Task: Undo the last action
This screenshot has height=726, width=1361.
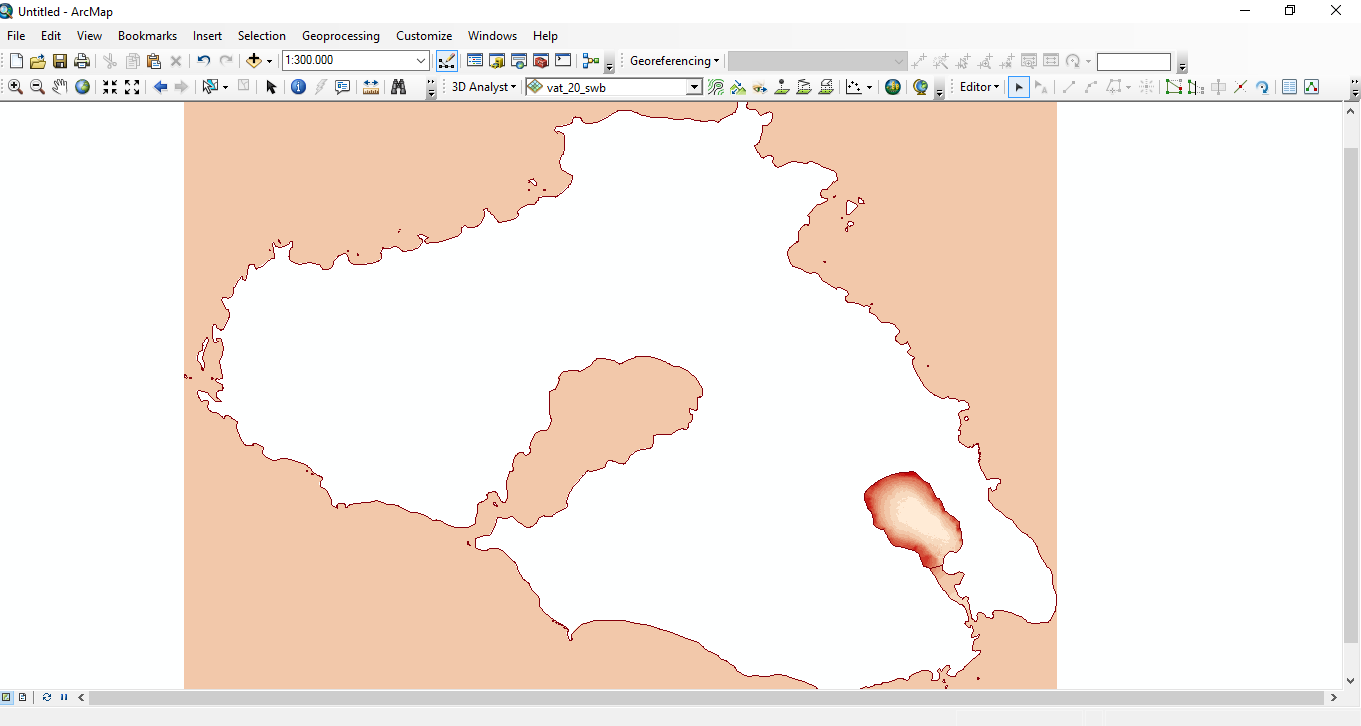Action: click(x=203, y=61)
